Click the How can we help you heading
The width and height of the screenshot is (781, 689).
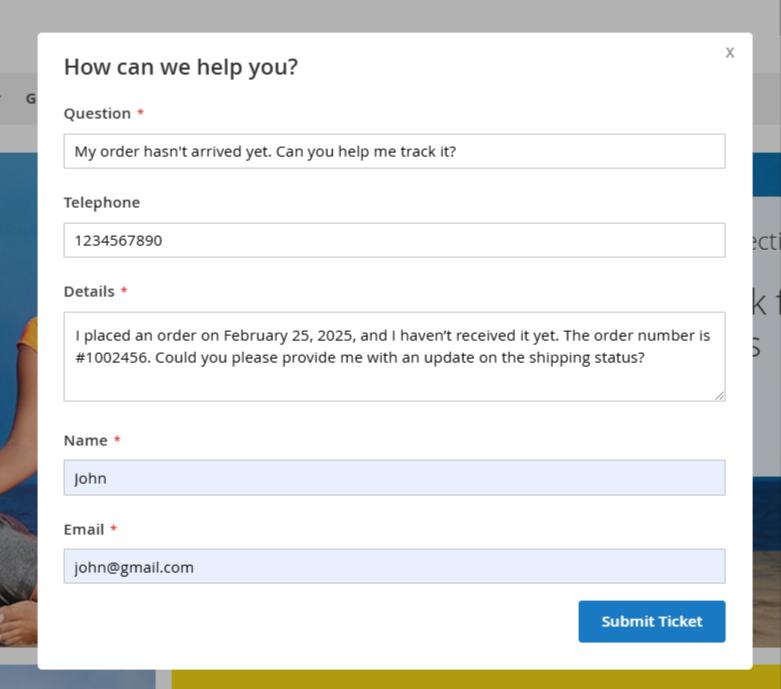click(x=181, y=67)
